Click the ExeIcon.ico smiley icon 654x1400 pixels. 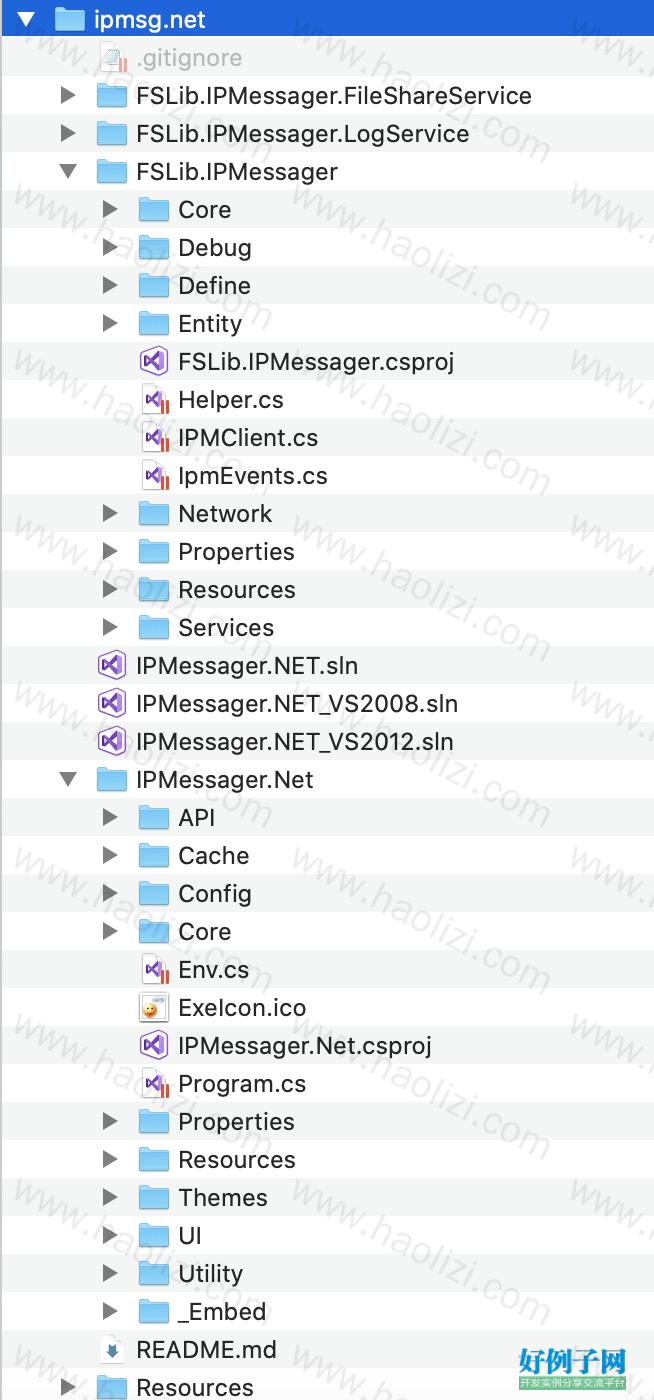pyautogui.click(x=153, y=1007)
